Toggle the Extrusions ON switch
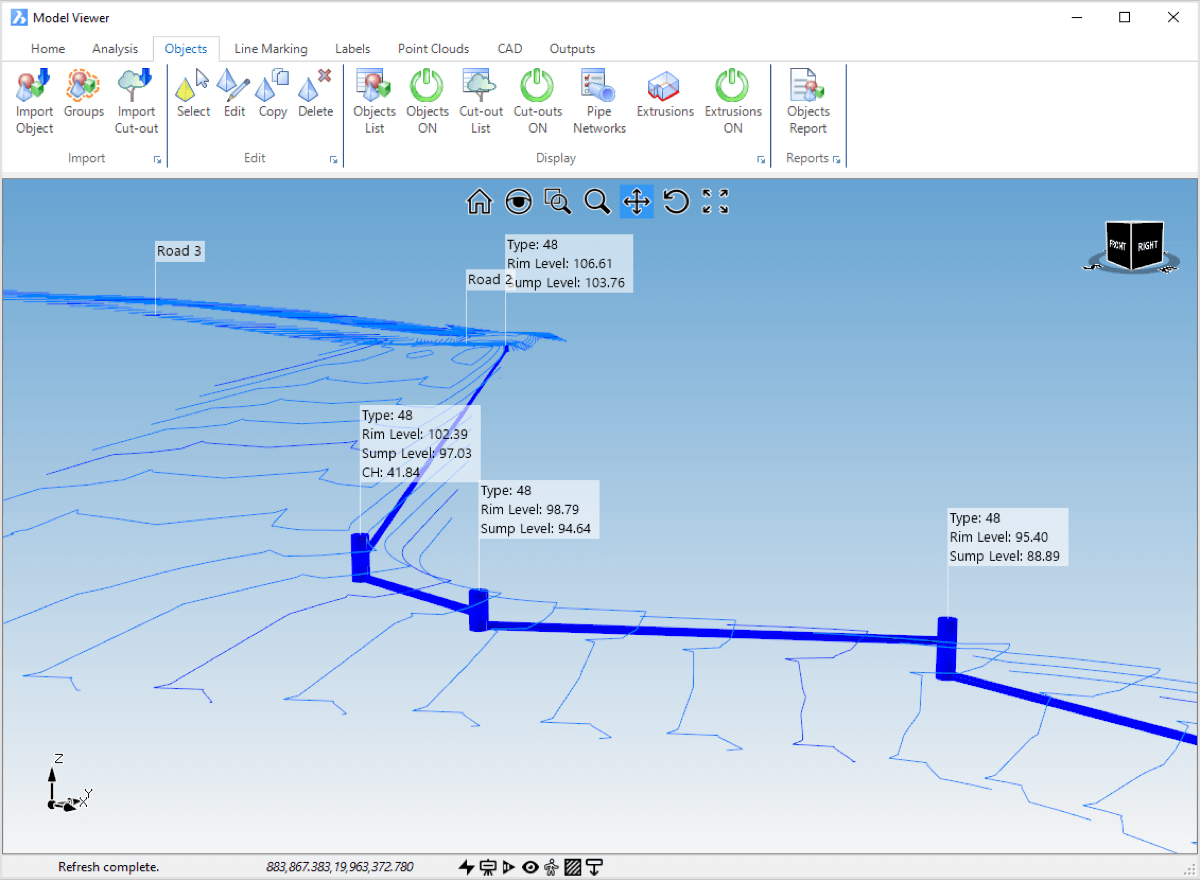1200x880 pixels. pos(733,102)
